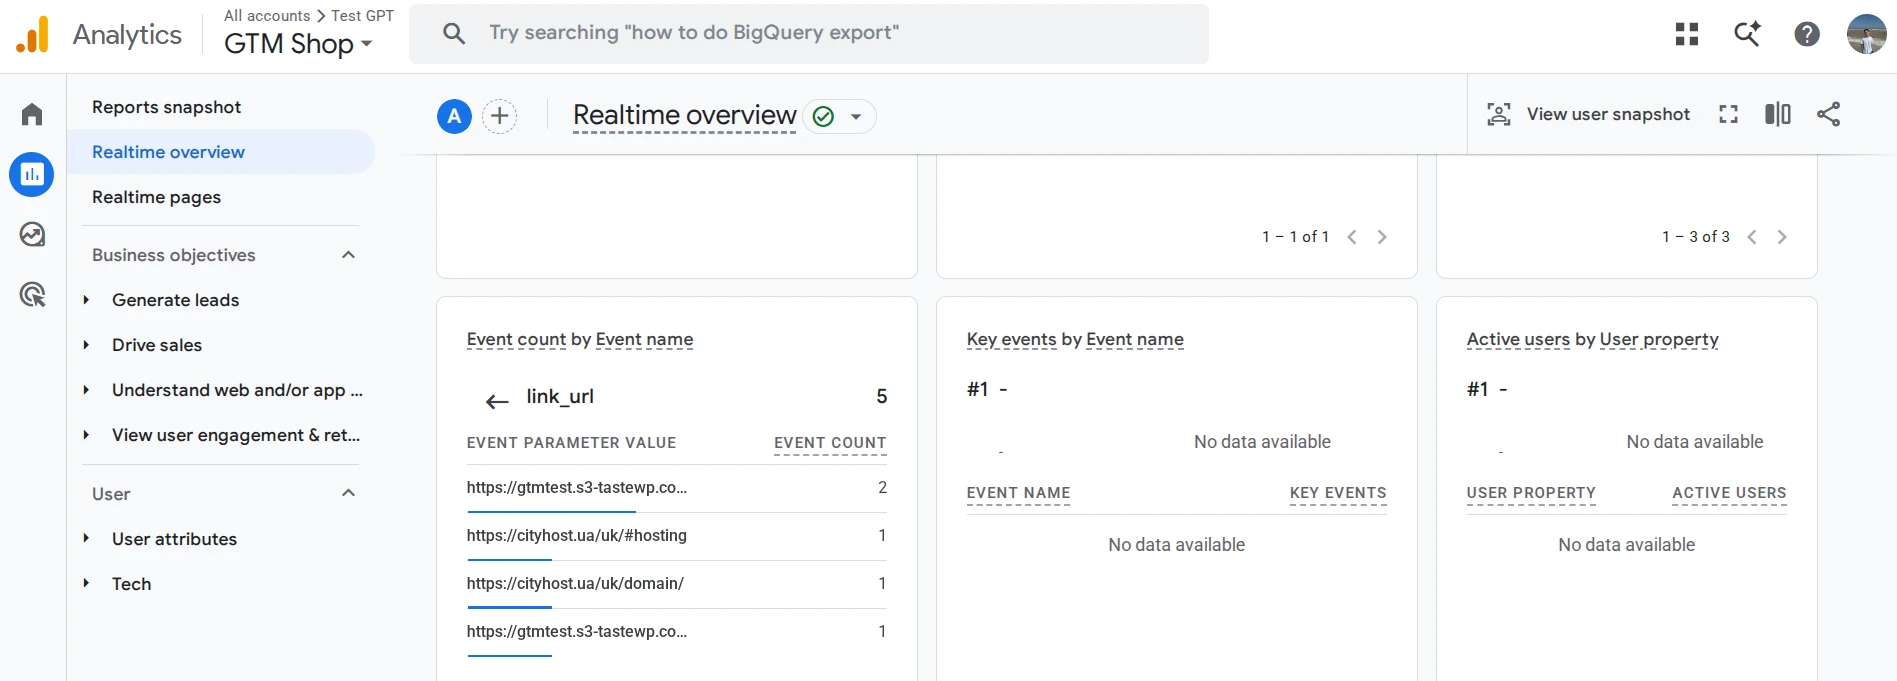
Task: Open the Realtime overview dropdown arrow
Action: tap(856, 117)
